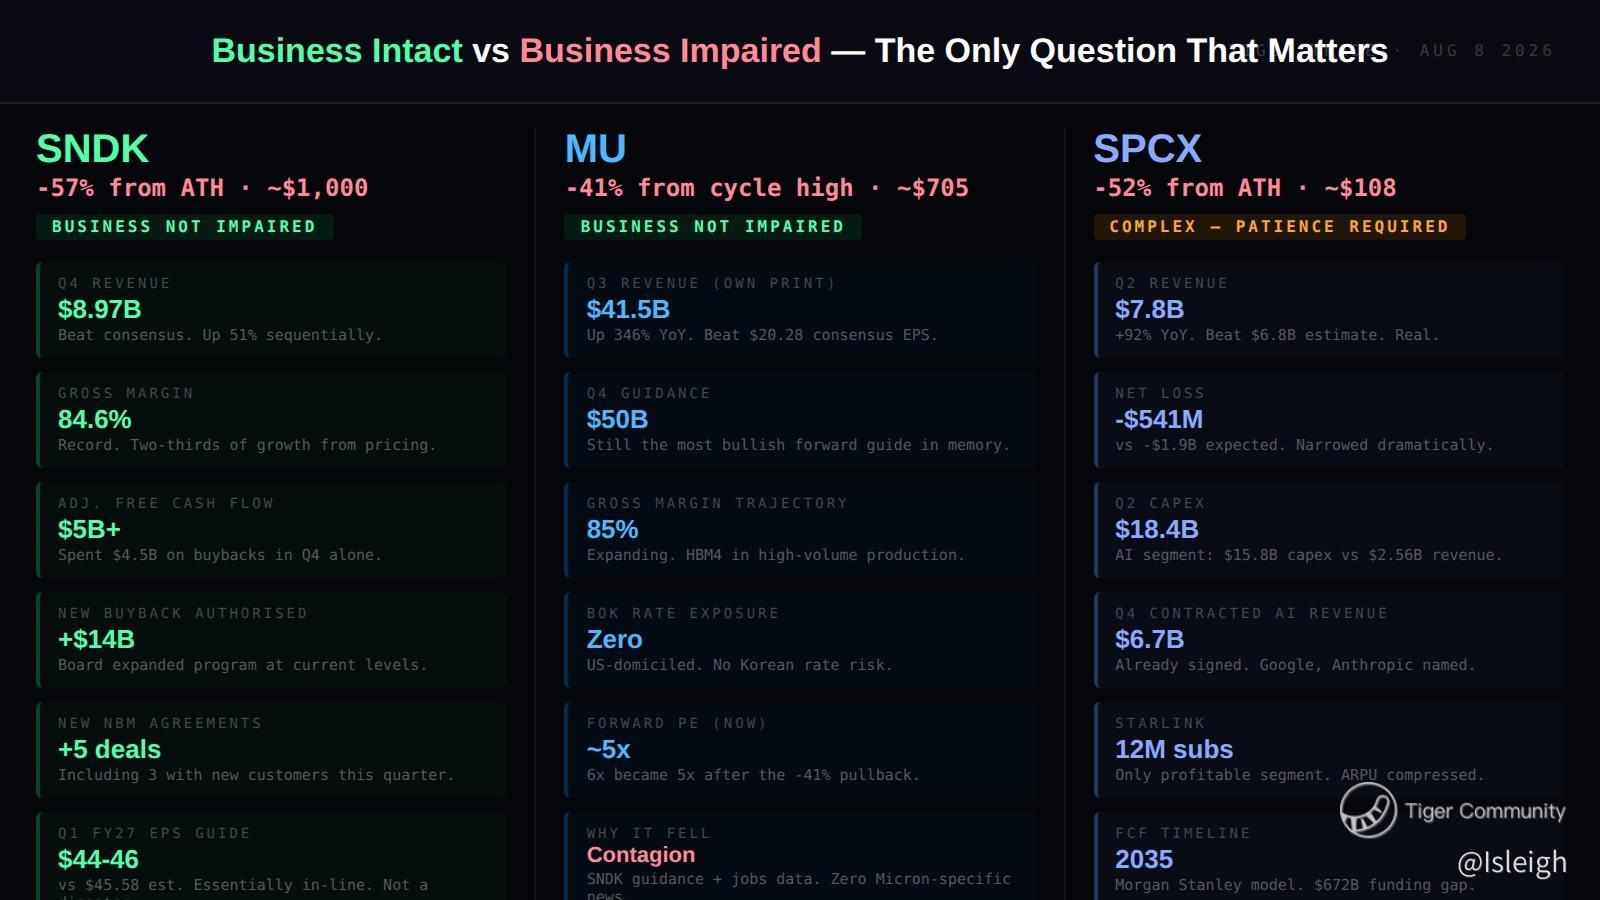The image size is (1600, 900).
Task: Click the Tiger Community logo icon
Action: pyautogui.click(x=1368, y=810)
